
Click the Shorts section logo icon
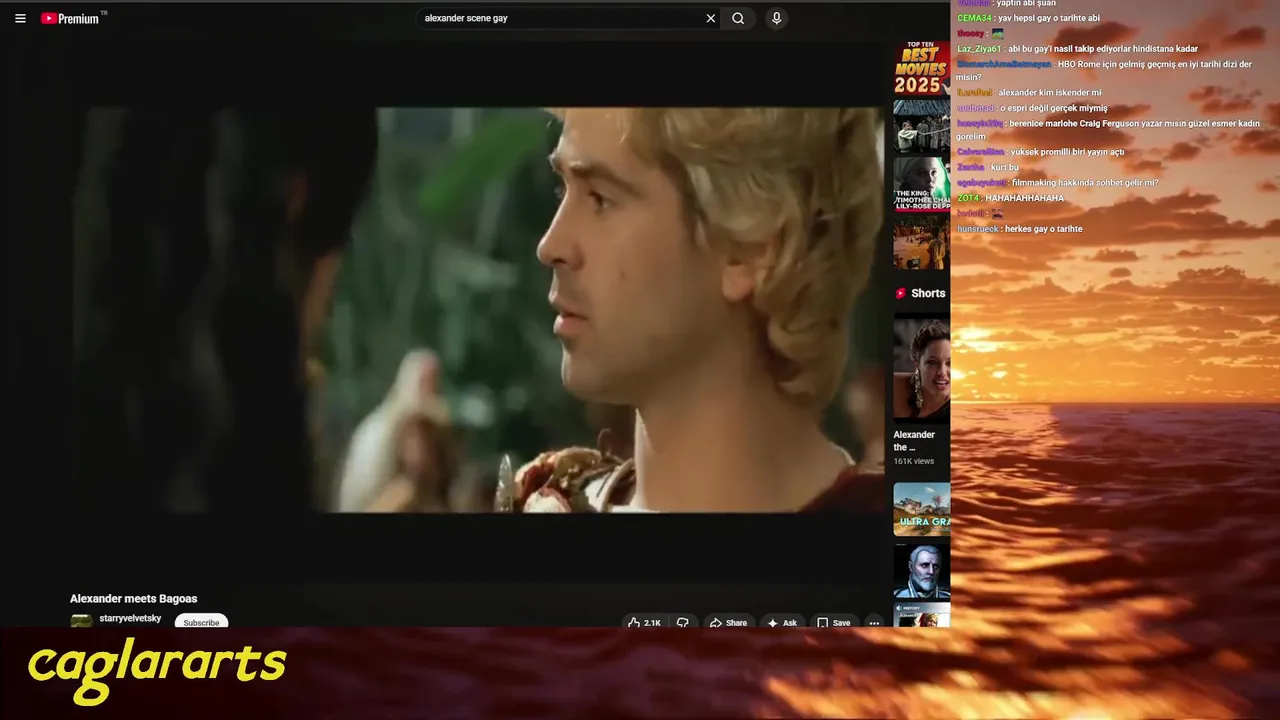coord(900,293)
